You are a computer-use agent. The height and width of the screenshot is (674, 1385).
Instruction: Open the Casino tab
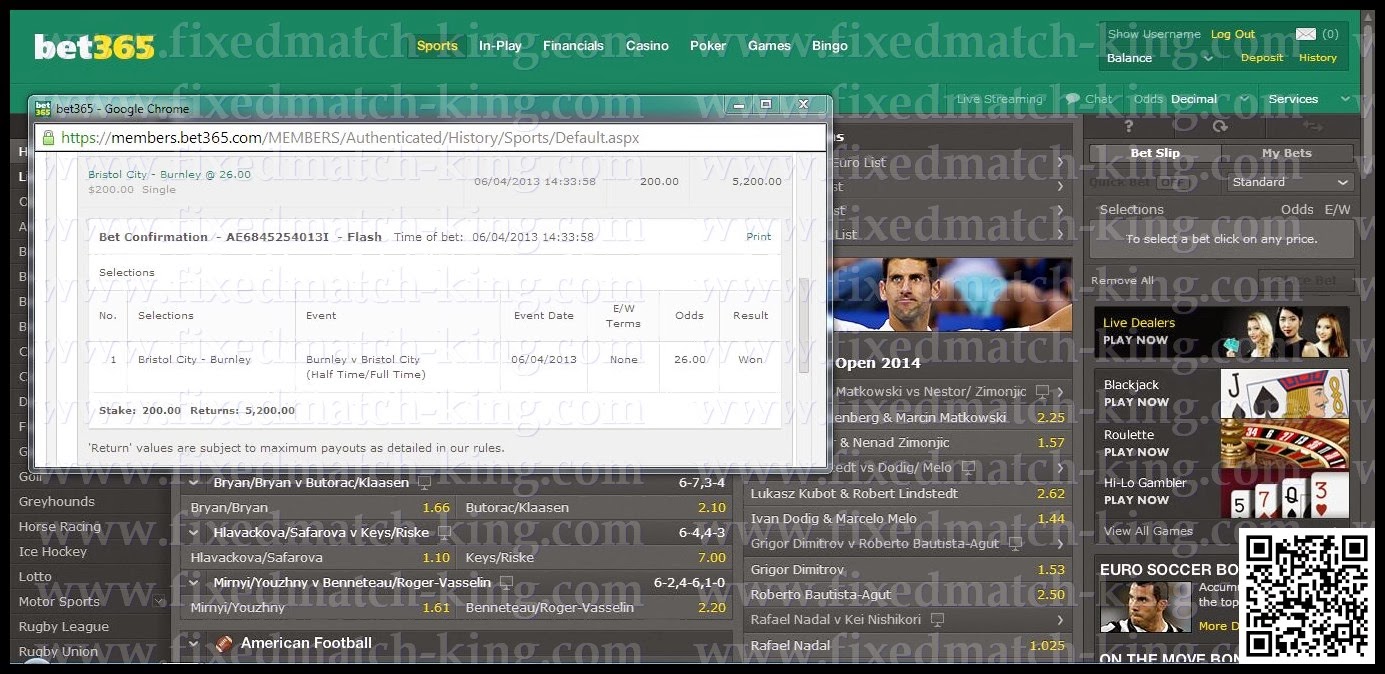point(647,46)
